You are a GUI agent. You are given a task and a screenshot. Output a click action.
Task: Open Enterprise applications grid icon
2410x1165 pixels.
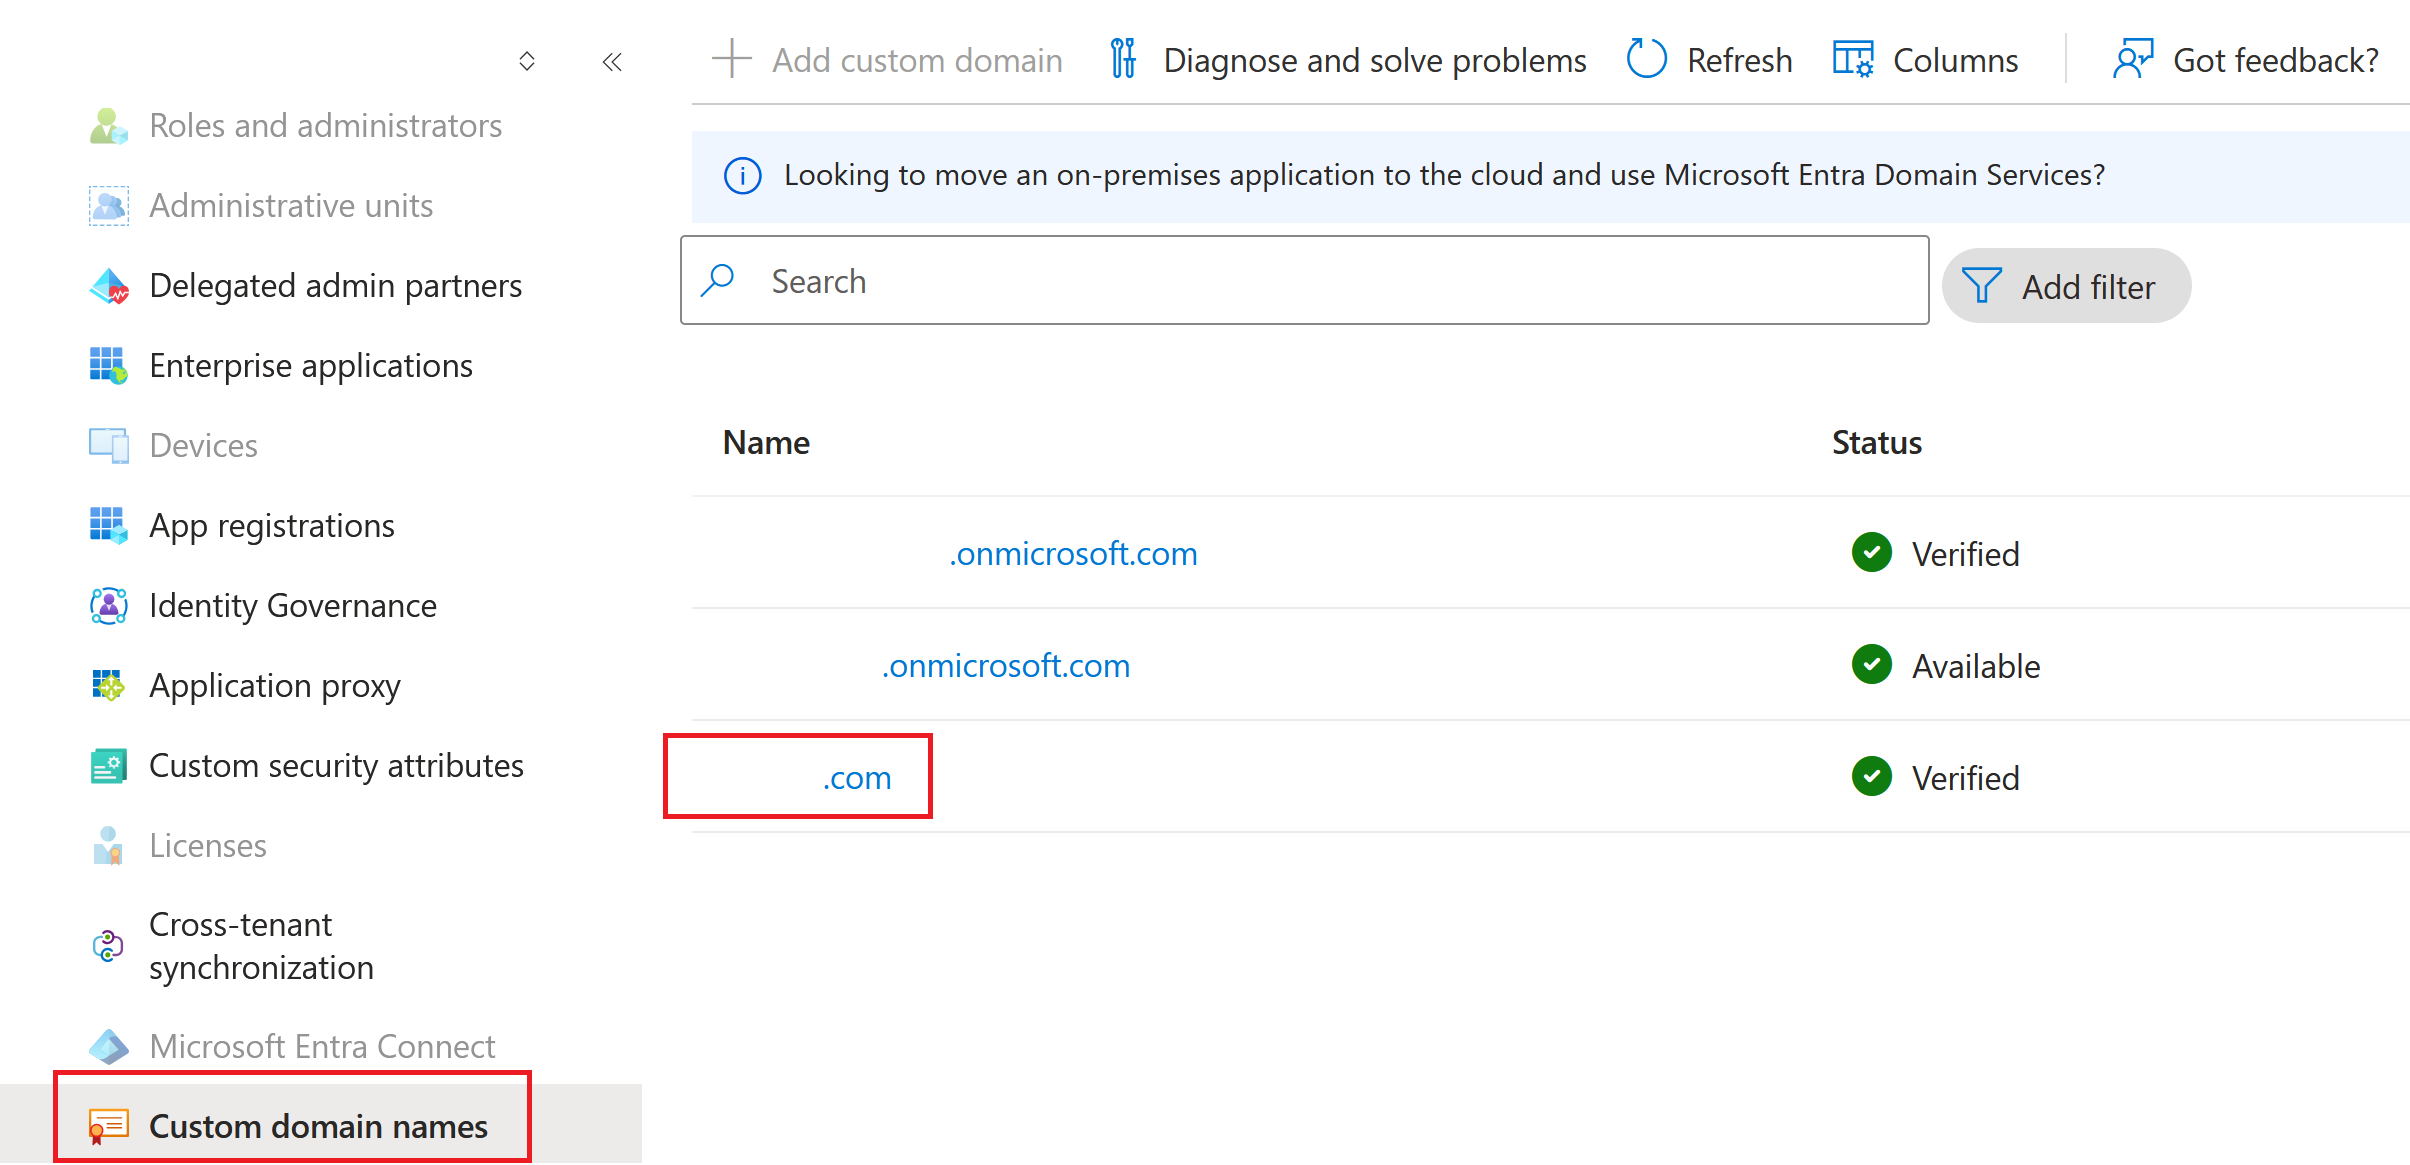tap(108, 366)
